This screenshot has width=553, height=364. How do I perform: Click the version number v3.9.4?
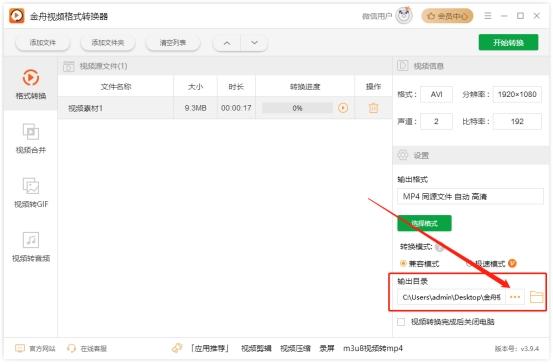[517, 349]
